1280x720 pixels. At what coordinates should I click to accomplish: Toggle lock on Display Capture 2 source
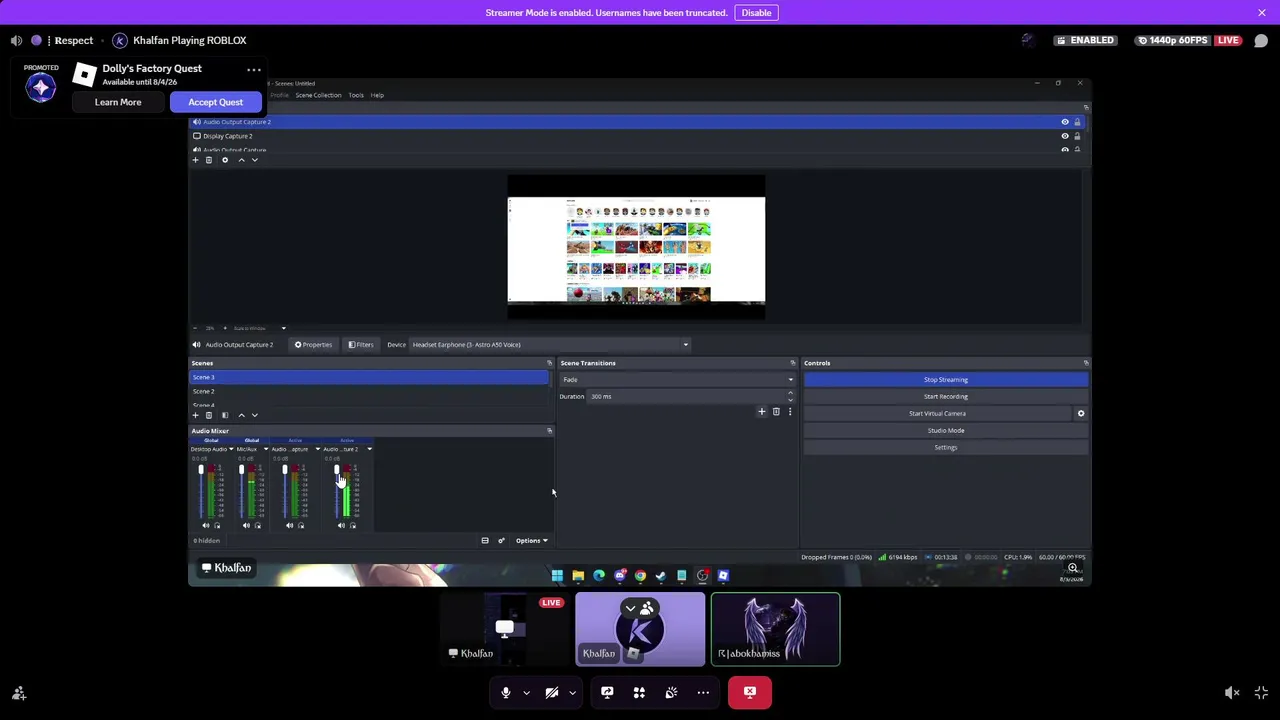(1077, 136)
